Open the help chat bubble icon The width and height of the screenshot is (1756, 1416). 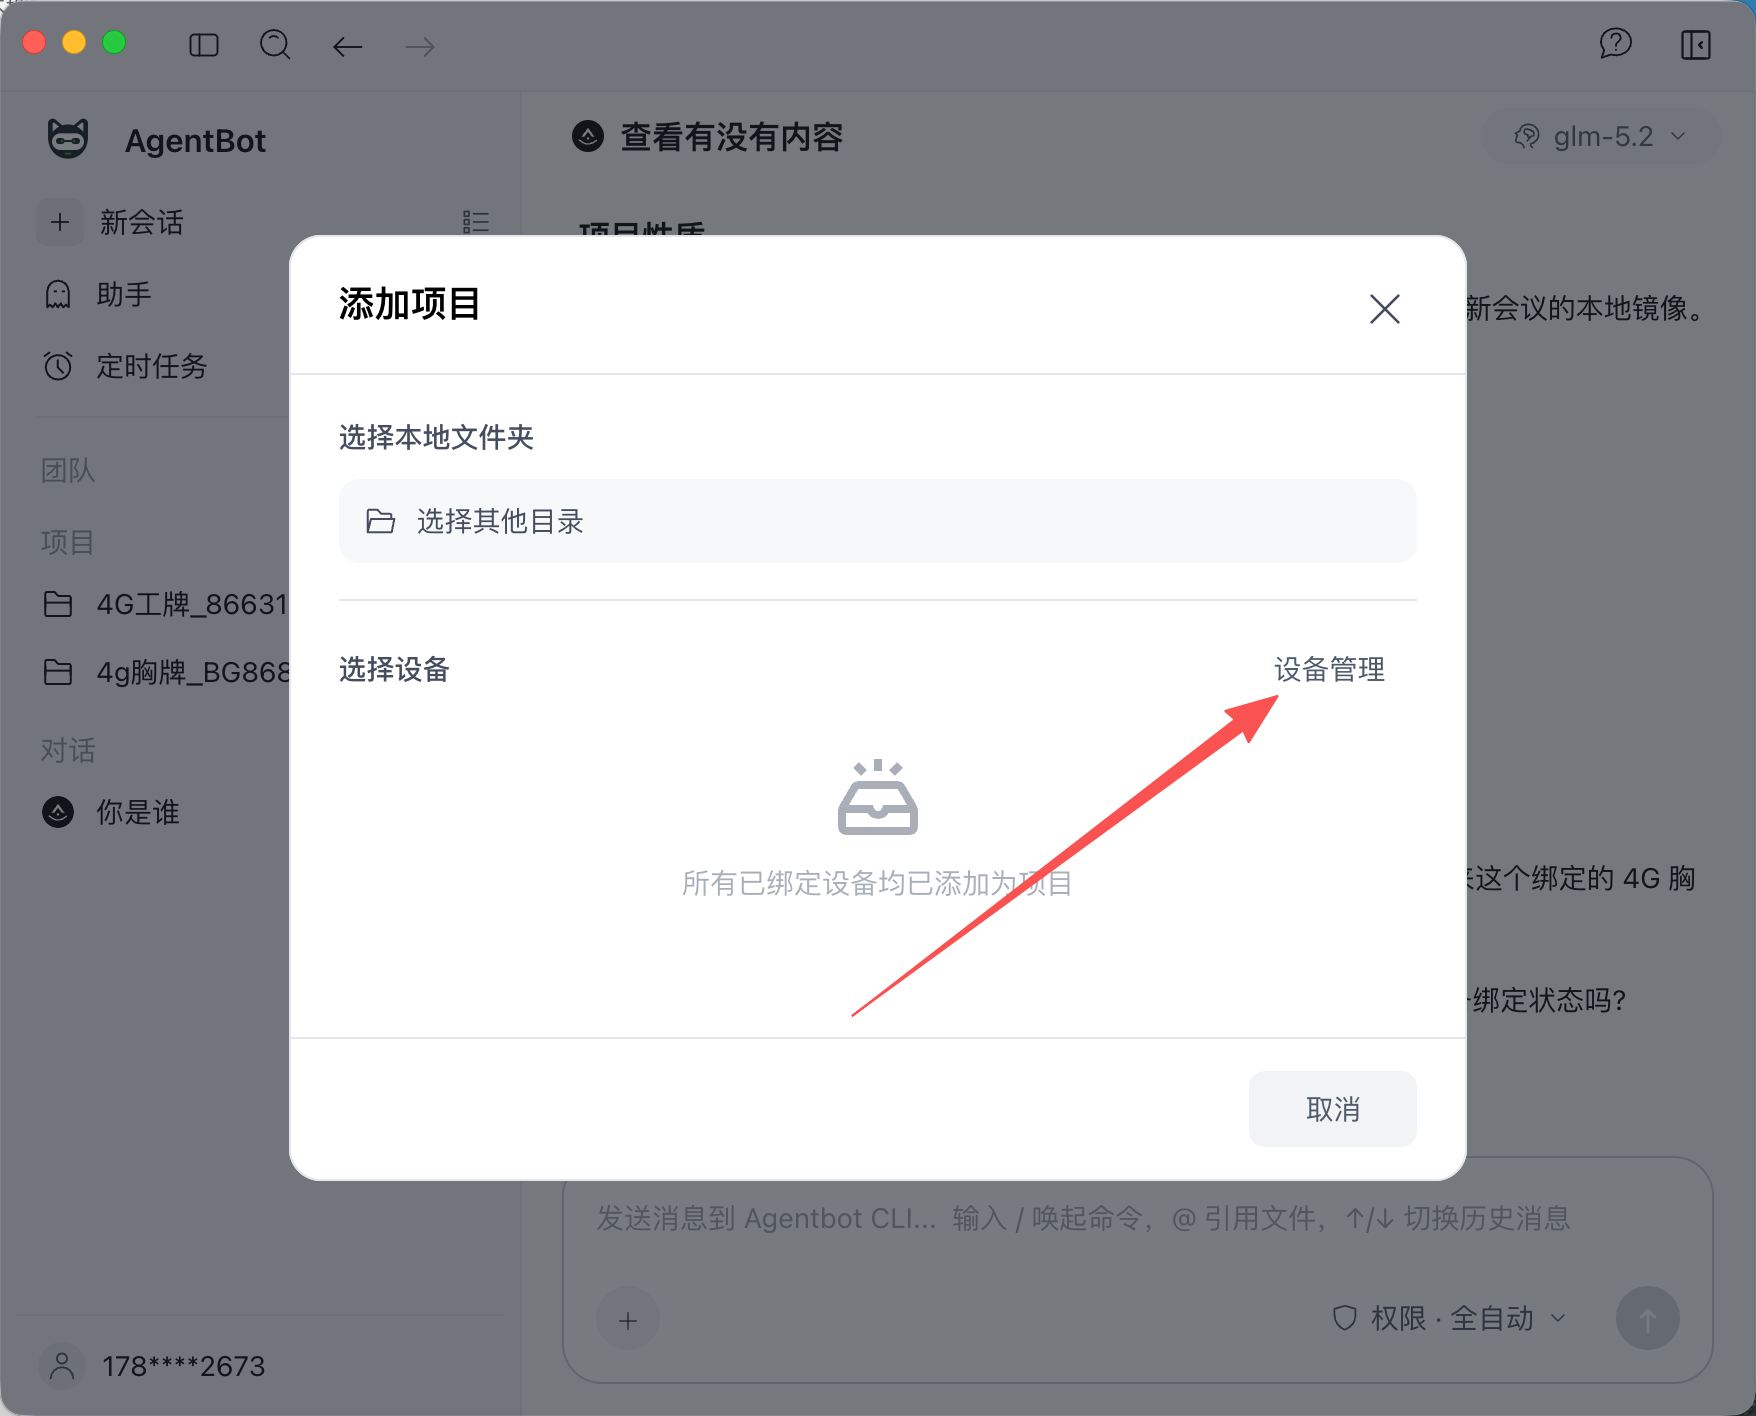point(1615,44)
